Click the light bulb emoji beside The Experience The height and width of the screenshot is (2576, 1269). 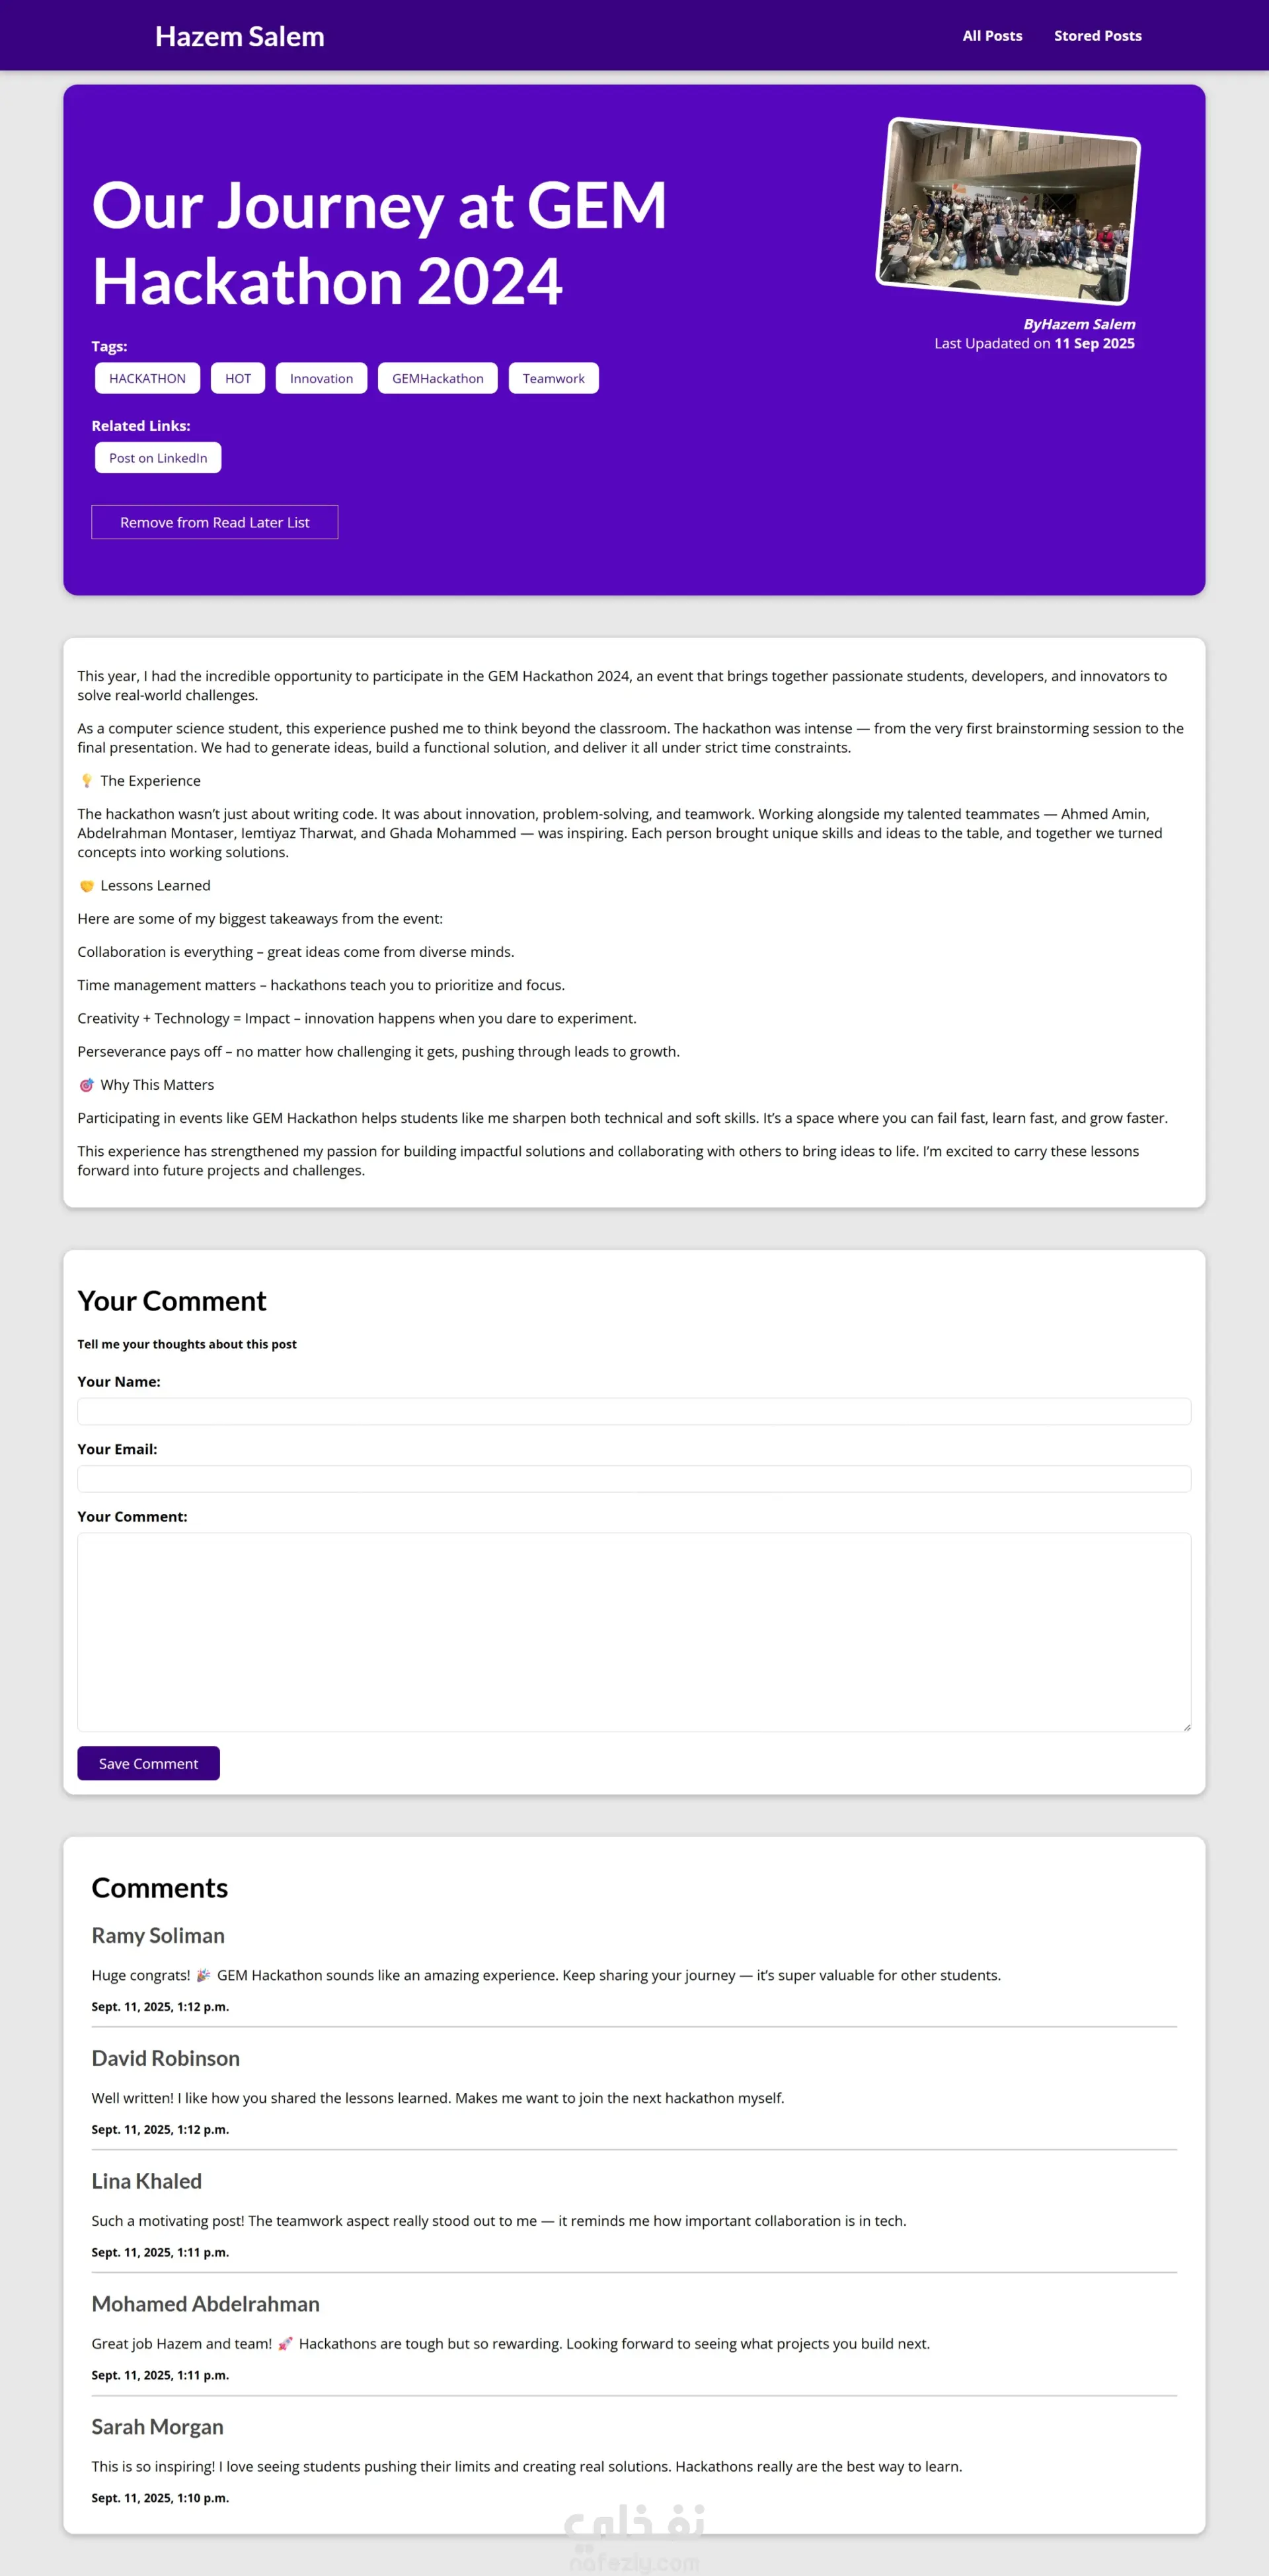tap(87, 781)
